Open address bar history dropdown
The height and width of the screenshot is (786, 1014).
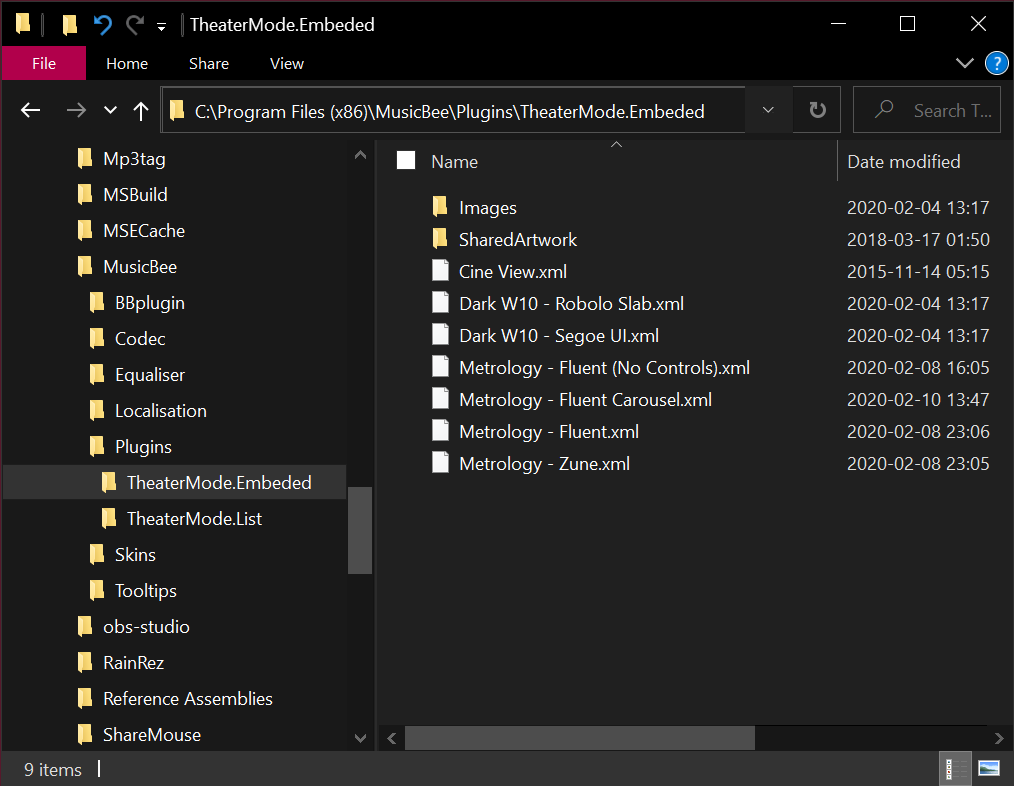coord(769,111)
